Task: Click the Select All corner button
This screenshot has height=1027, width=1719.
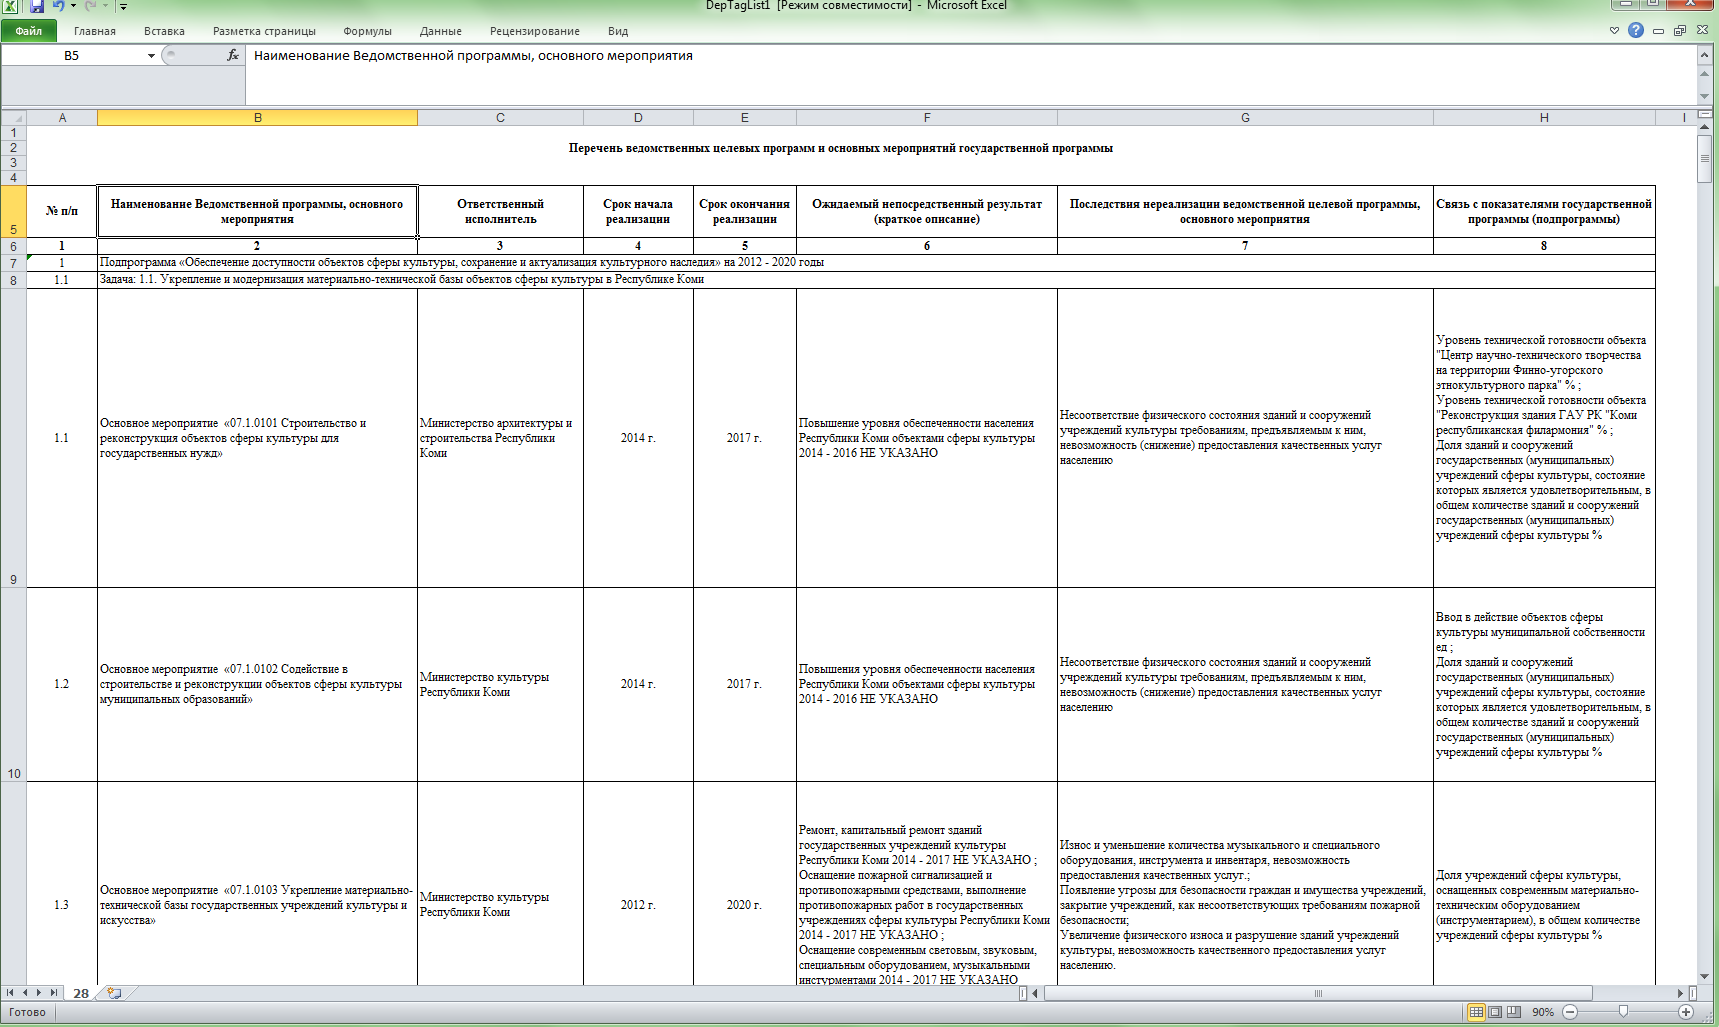Action: 13,118
